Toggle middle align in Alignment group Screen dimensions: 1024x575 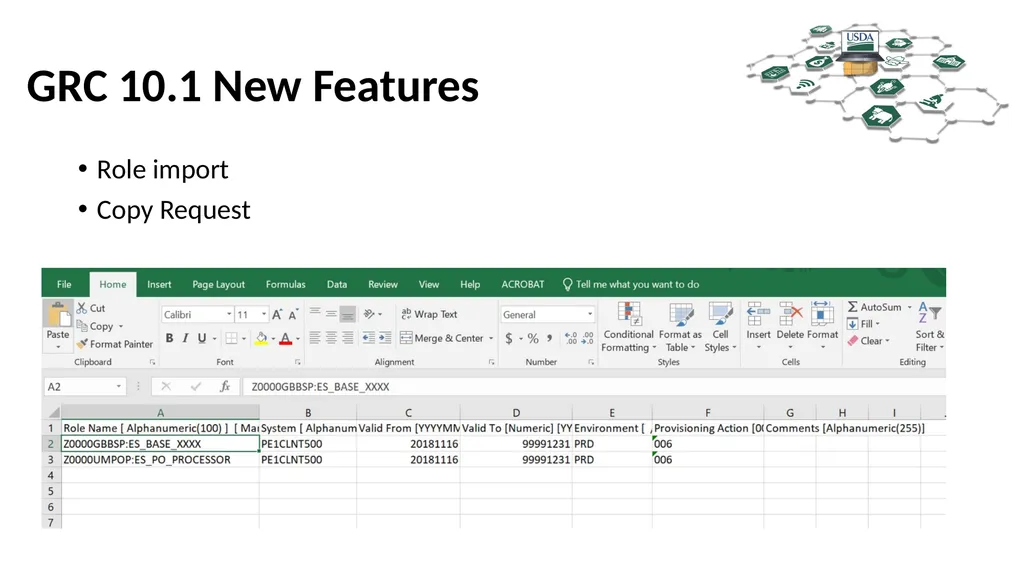[331, 314]
